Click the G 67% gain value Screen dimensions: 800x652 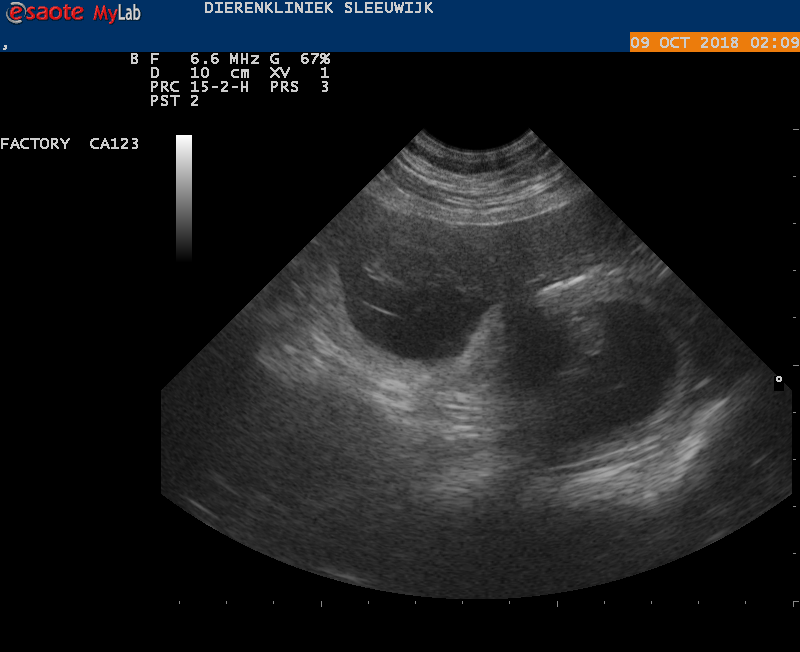300,59
